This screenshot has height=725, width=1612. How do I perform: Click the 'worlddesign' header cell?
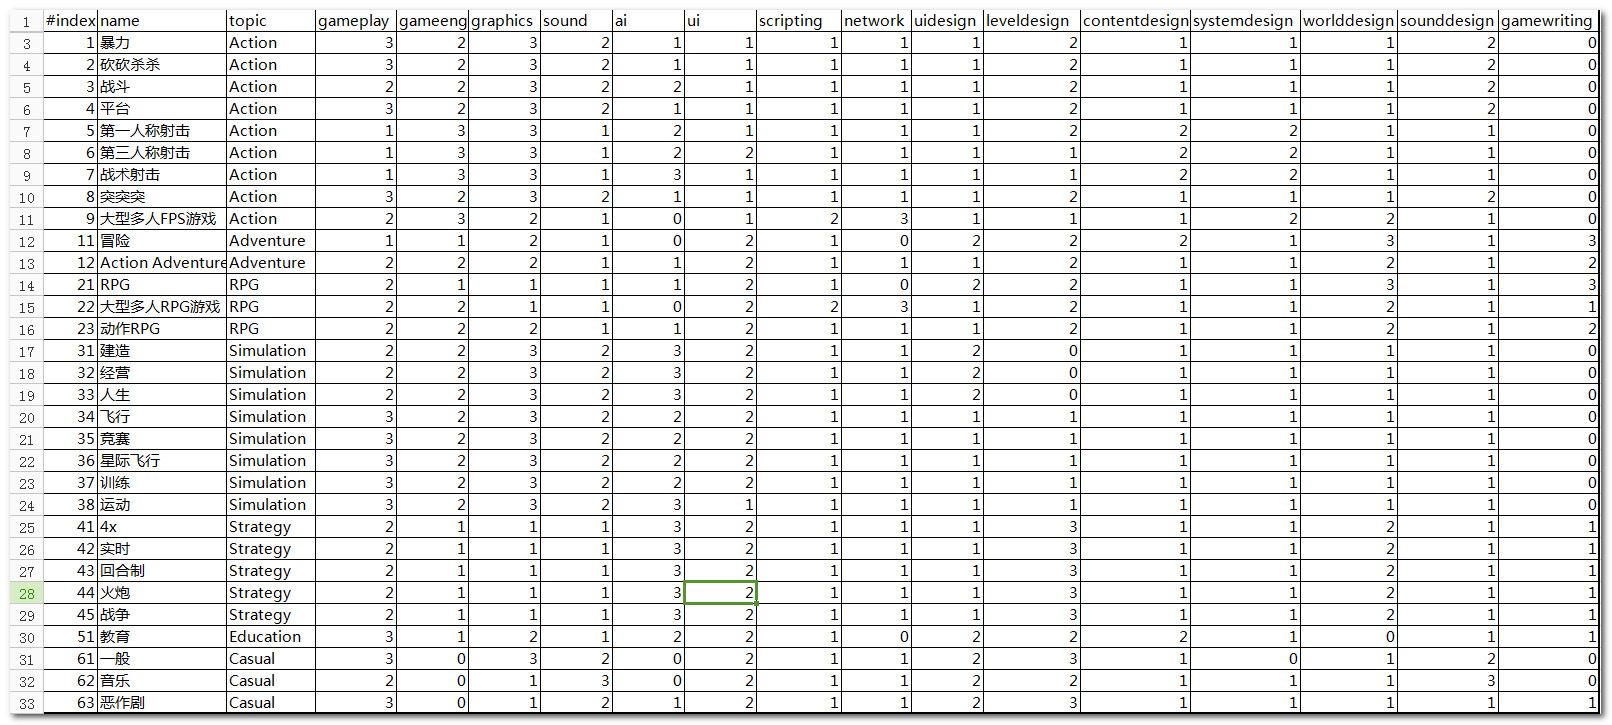pyautogui.click(x=1347, y=21)
